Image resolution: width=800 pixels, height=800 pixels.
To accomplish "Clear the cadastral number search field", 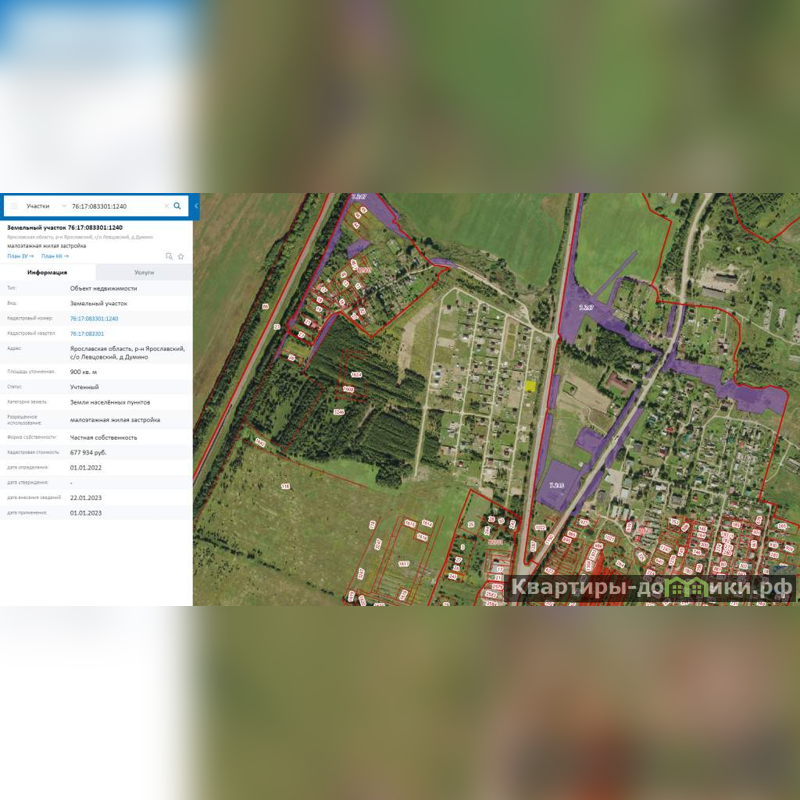I will (x=166, y=206).
